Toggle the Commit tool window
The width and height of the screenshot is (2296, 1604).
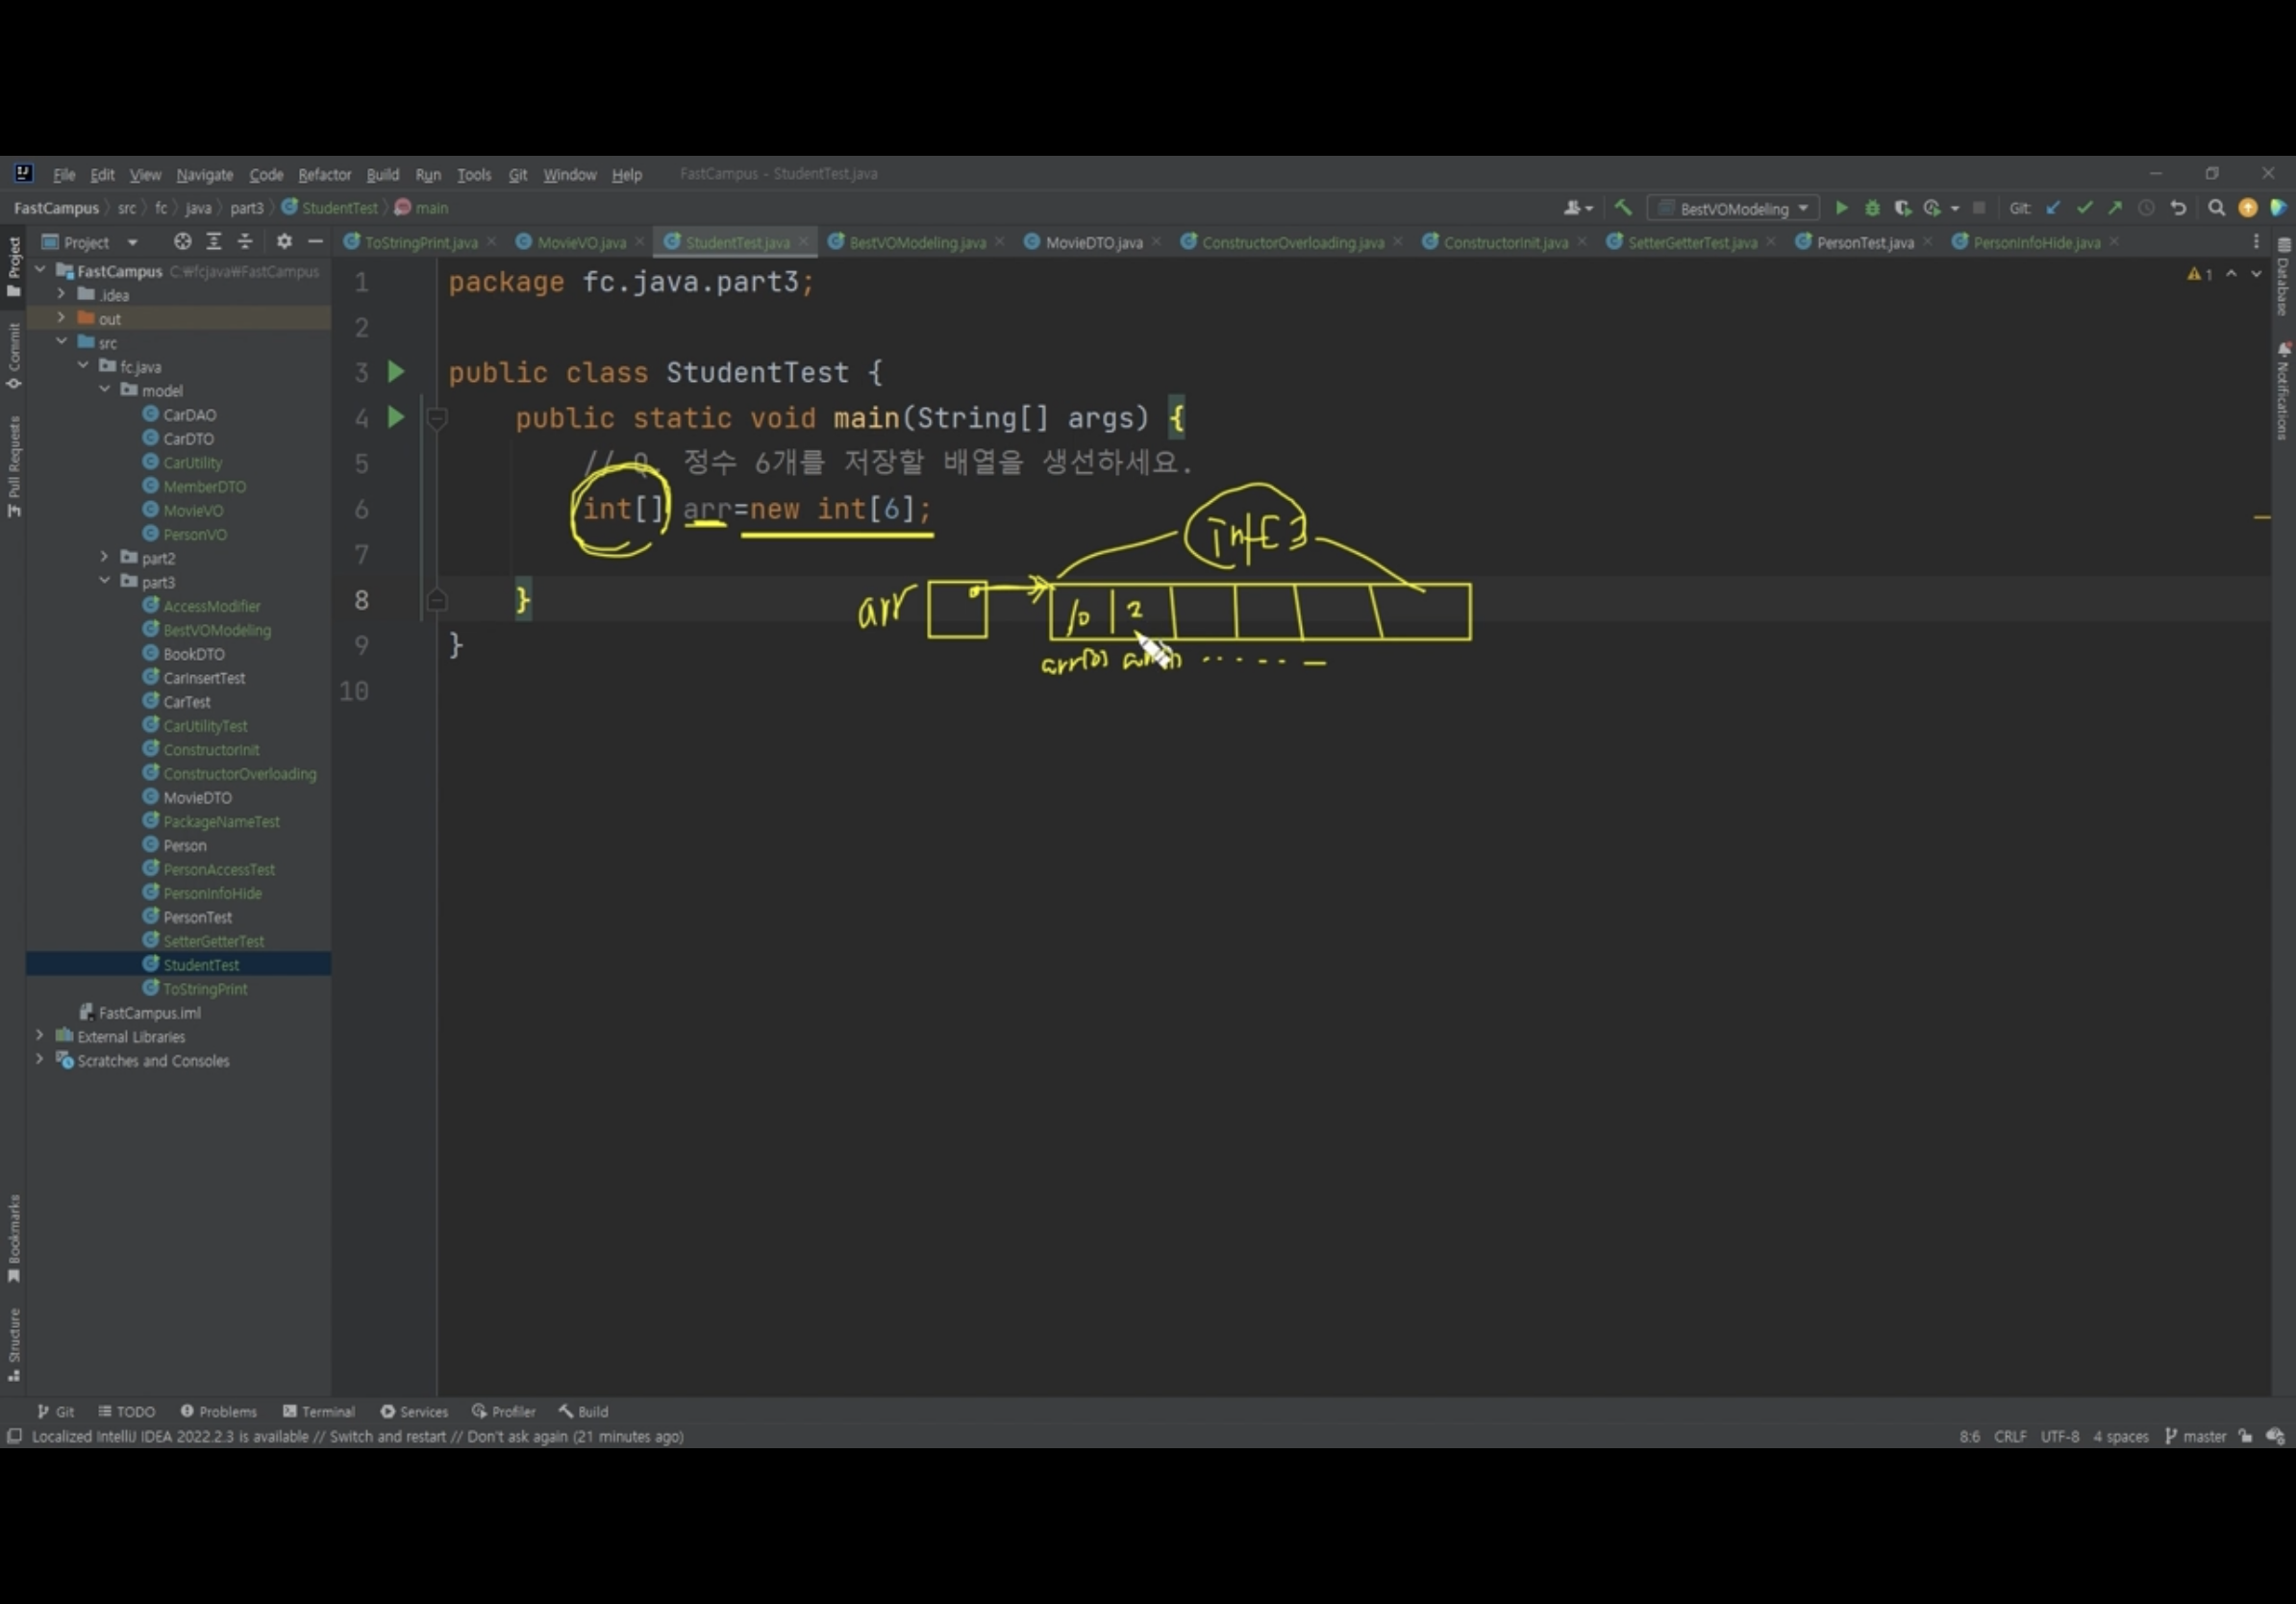[x=14, y=356]
